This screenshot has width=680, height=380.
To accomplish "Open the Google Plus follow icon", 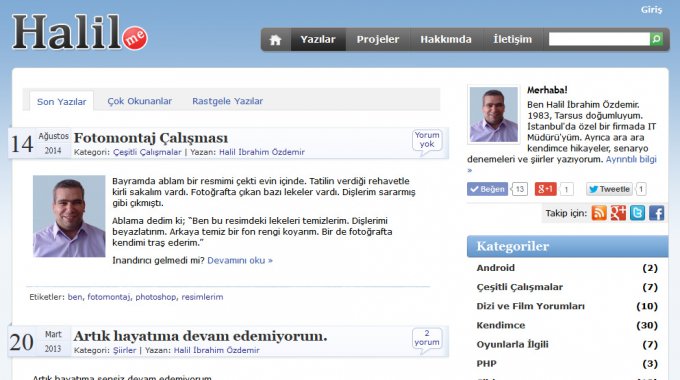I will pos(618,213).
